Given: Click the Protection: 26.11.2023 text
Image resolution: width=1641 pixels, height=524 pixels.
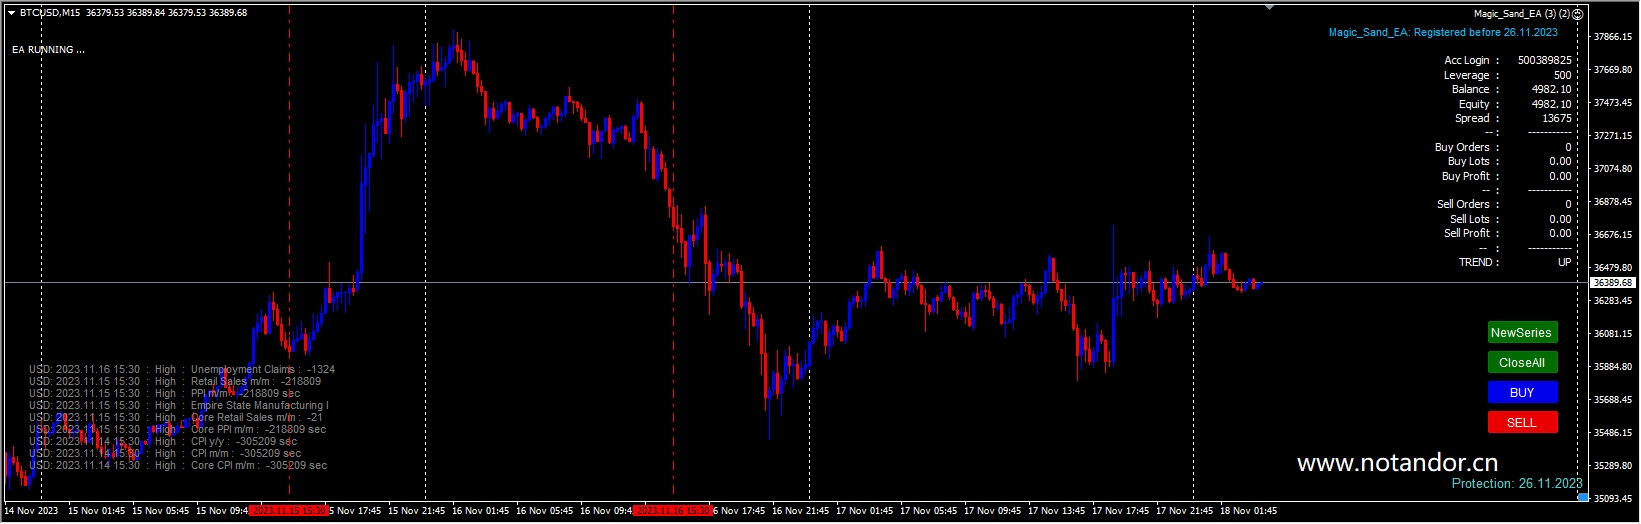Looking at the screenshot, I should [x=1517, y=484].
